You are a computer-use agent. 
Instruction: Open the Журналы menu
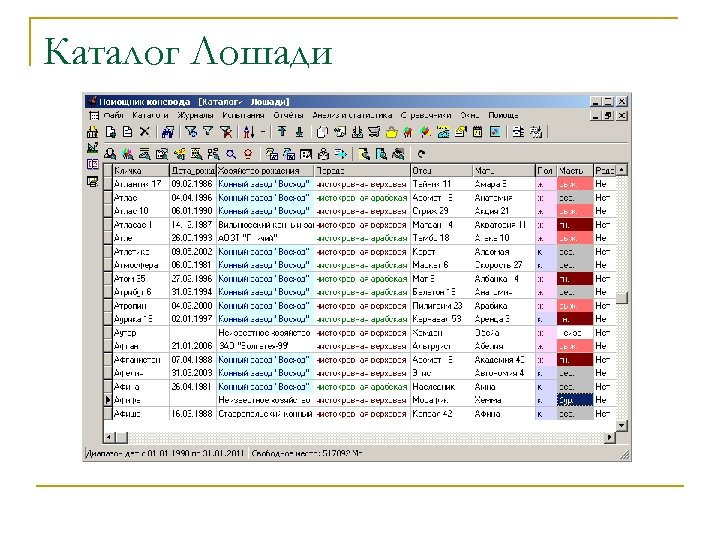195,115
